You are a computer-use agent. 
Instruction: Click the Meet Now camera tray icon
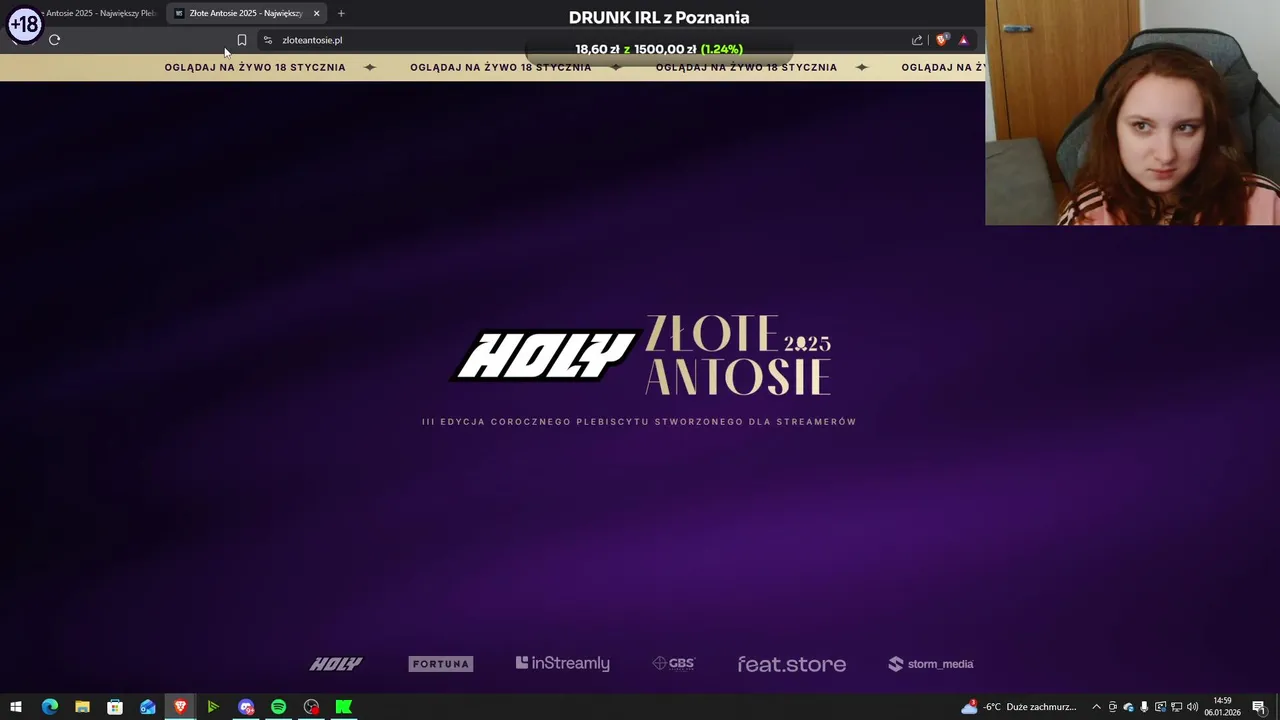point(1112,707)
